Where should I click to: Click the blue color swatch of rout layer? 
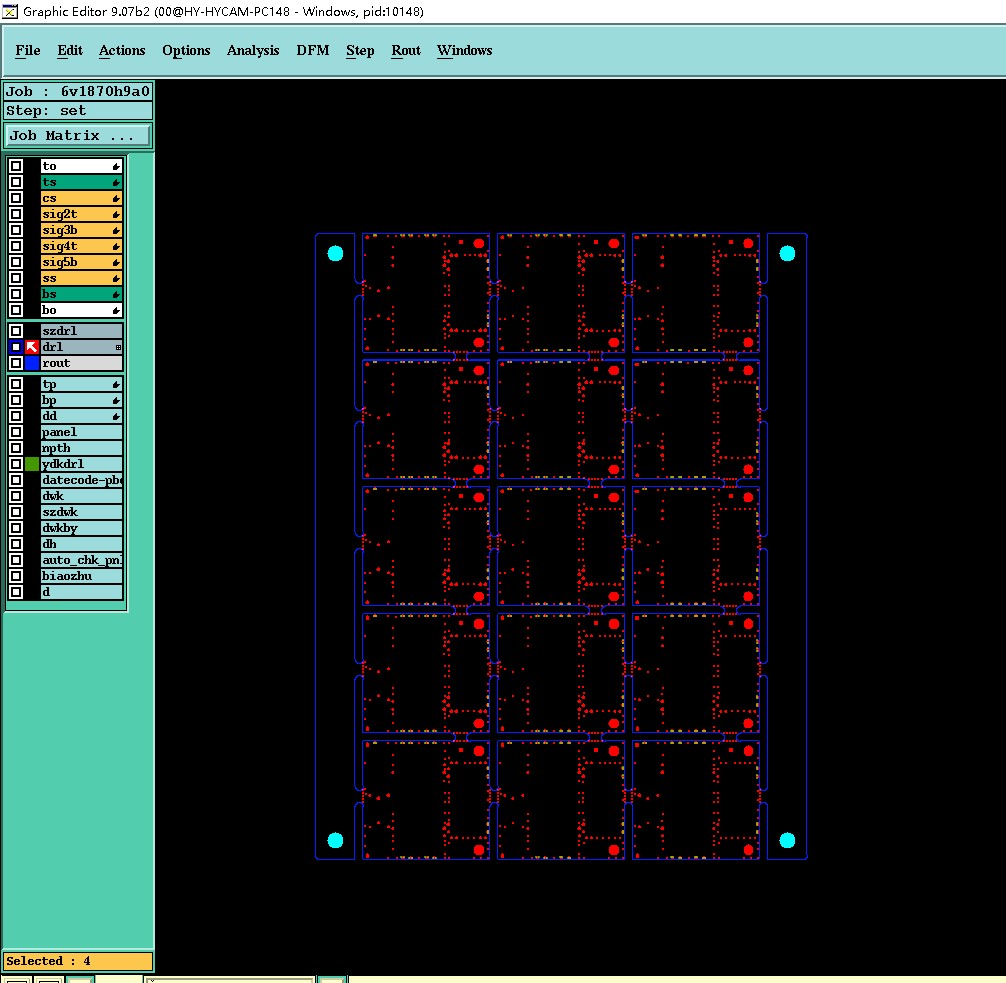(32, 363)
